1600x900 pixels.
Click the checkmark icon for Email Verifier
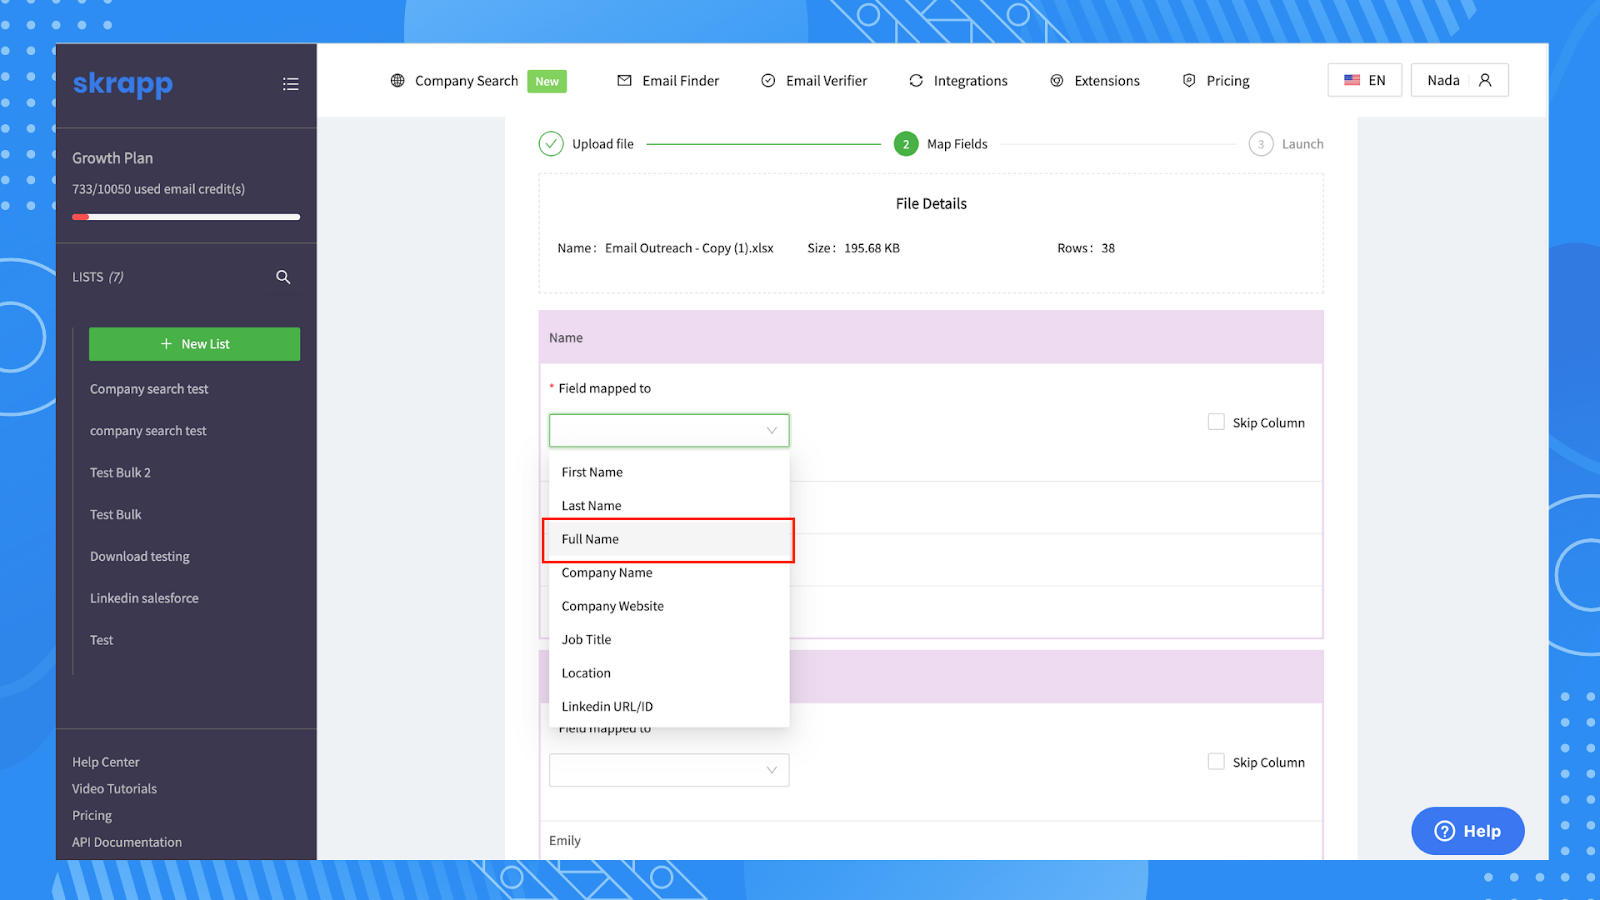coord(768,81)
